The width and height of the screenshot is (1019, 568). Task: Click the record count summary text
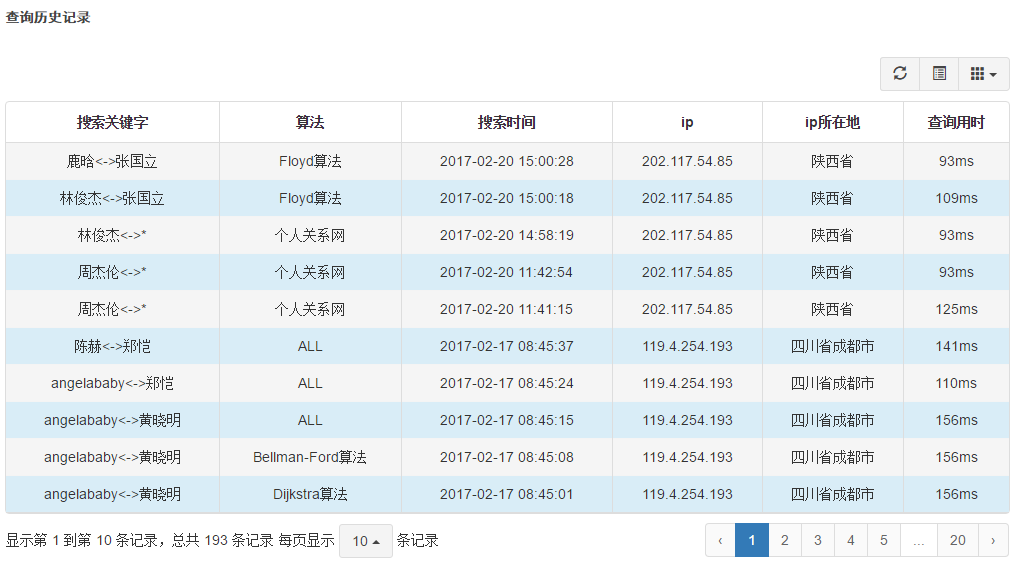[140, 541]
